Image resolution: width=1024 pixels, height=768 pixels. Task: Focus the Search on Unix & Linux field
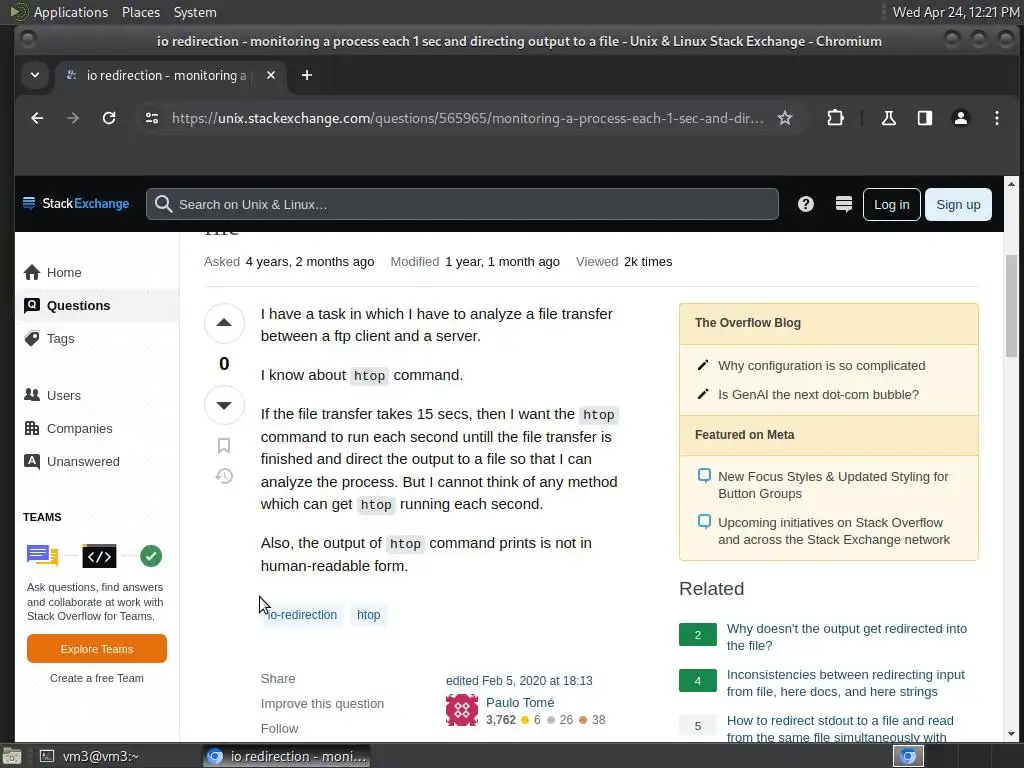pos(462,204)
